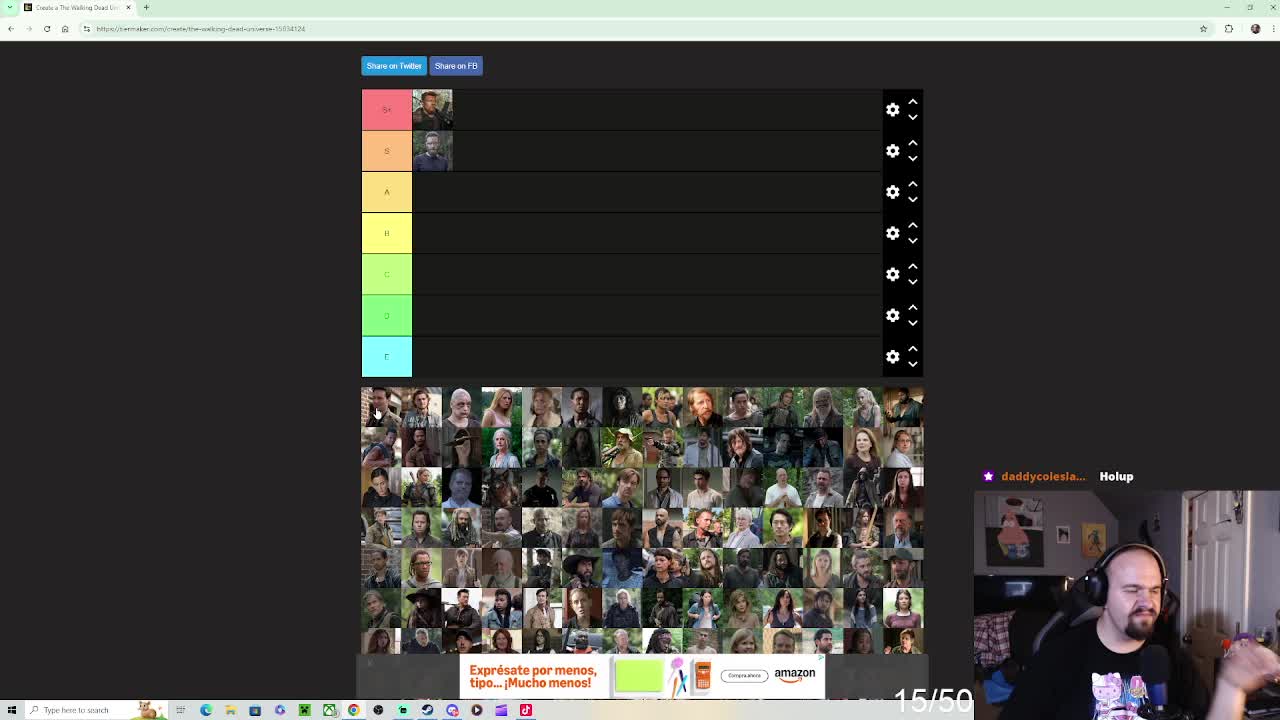This screenshot has height=720, width=1280.
Task: Reload the page with refresh icon
Action: [47, 28]
